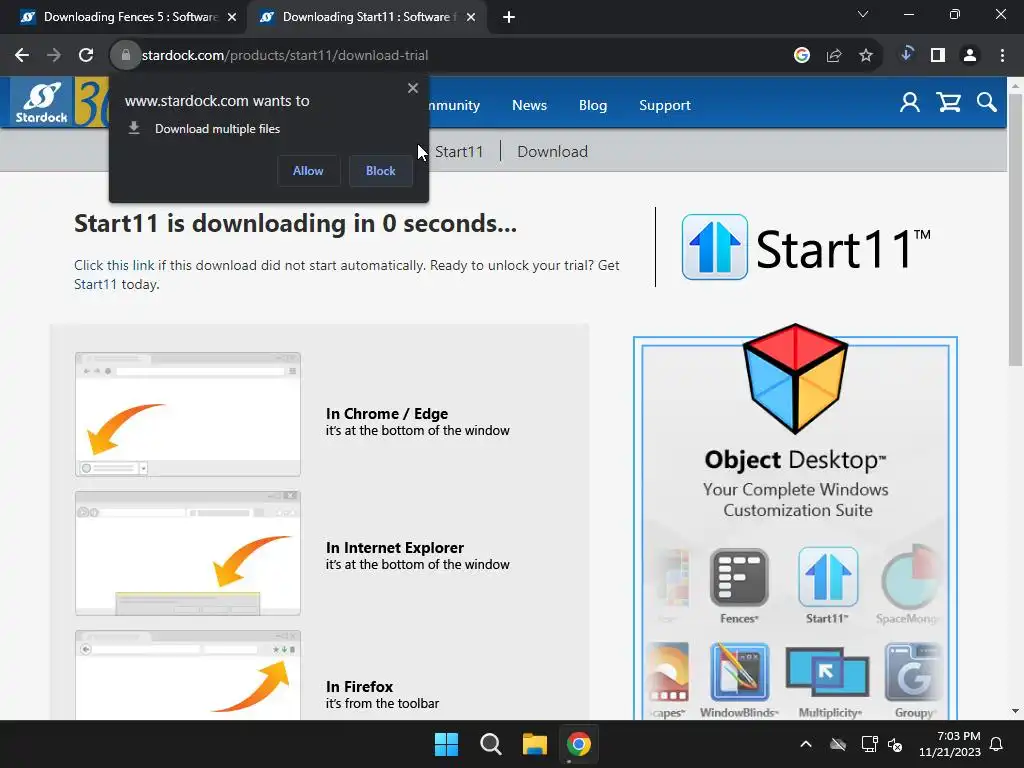Open the network tray icon

(x=869, y=744)
